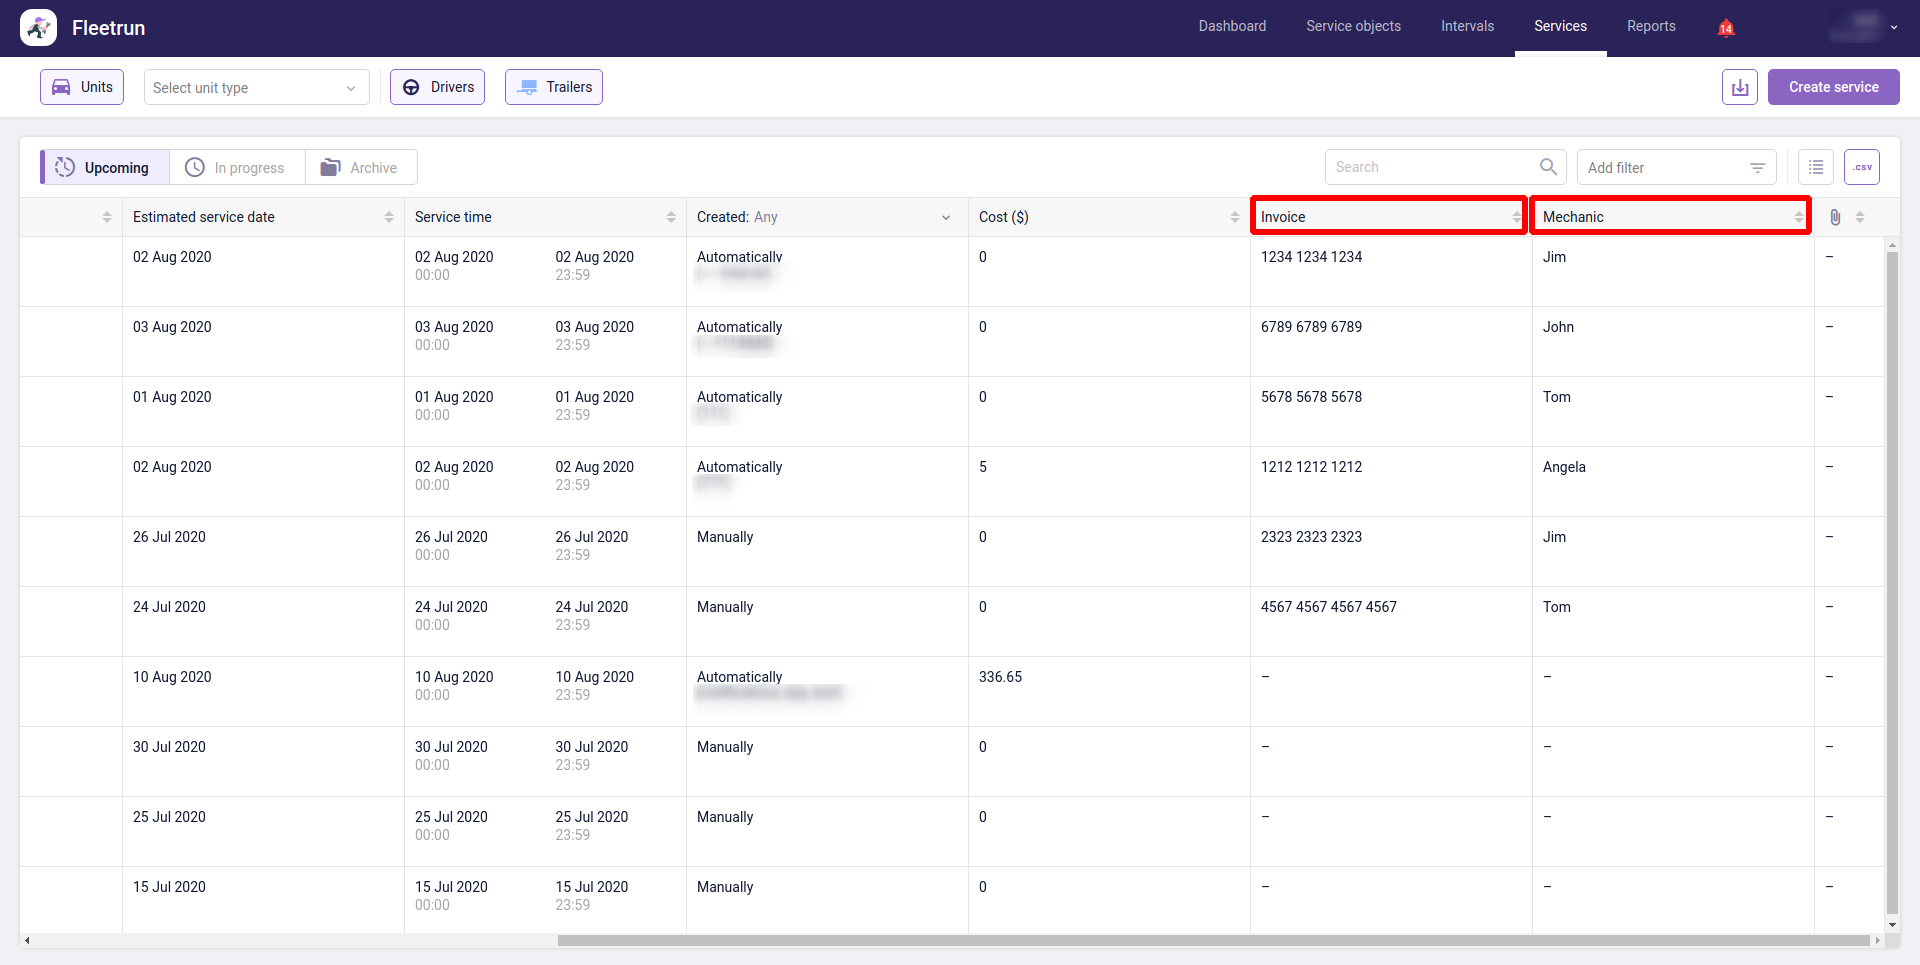Toggle the Units filter button
Viewport: 1920px width, 965px height.
(82, 87)
